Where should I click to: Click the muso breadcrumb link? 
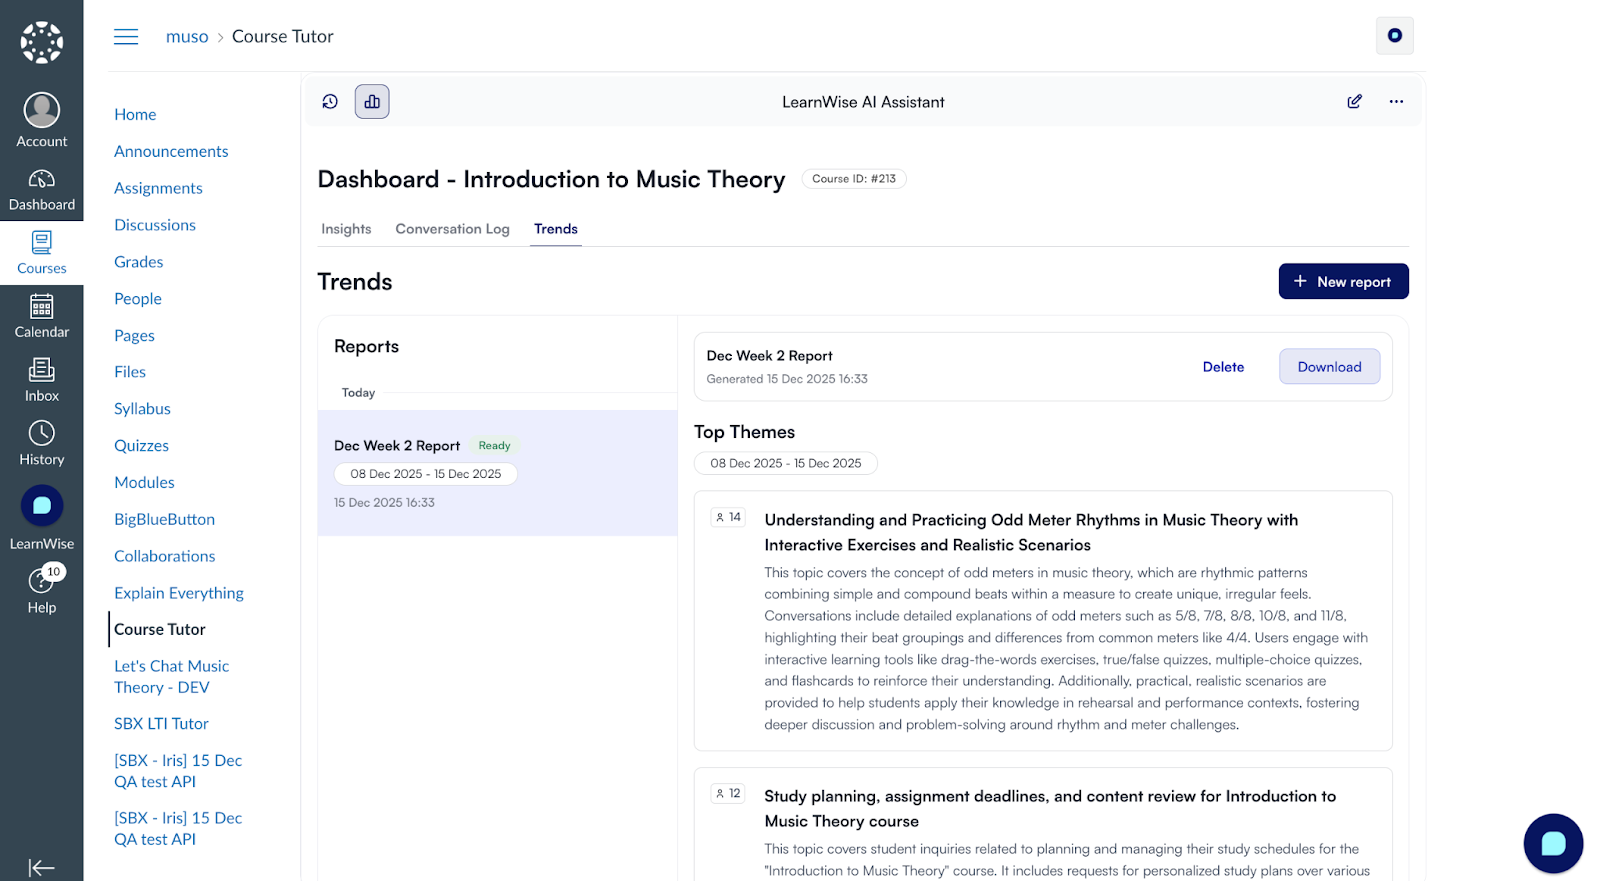187,37
